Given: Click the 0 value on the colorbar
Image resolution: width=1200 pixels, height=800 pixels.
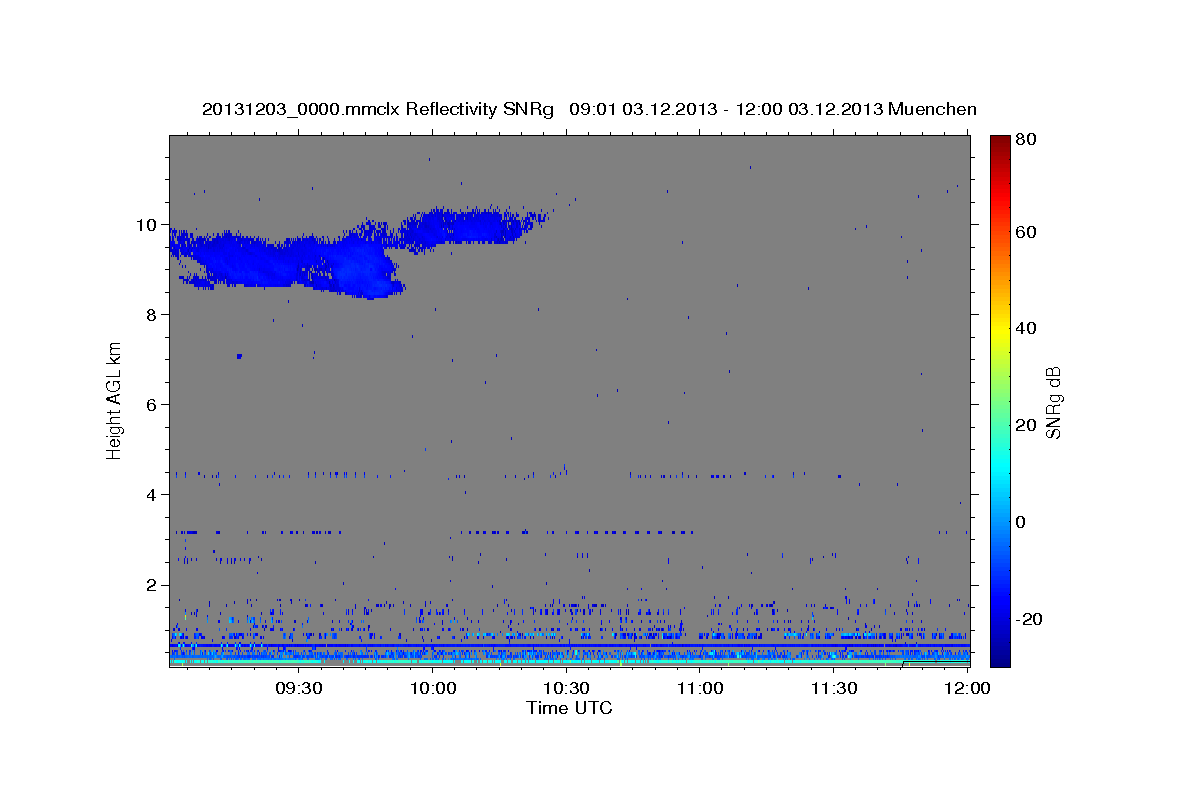Looking at the screenshot, I should tap(1021, 522).
